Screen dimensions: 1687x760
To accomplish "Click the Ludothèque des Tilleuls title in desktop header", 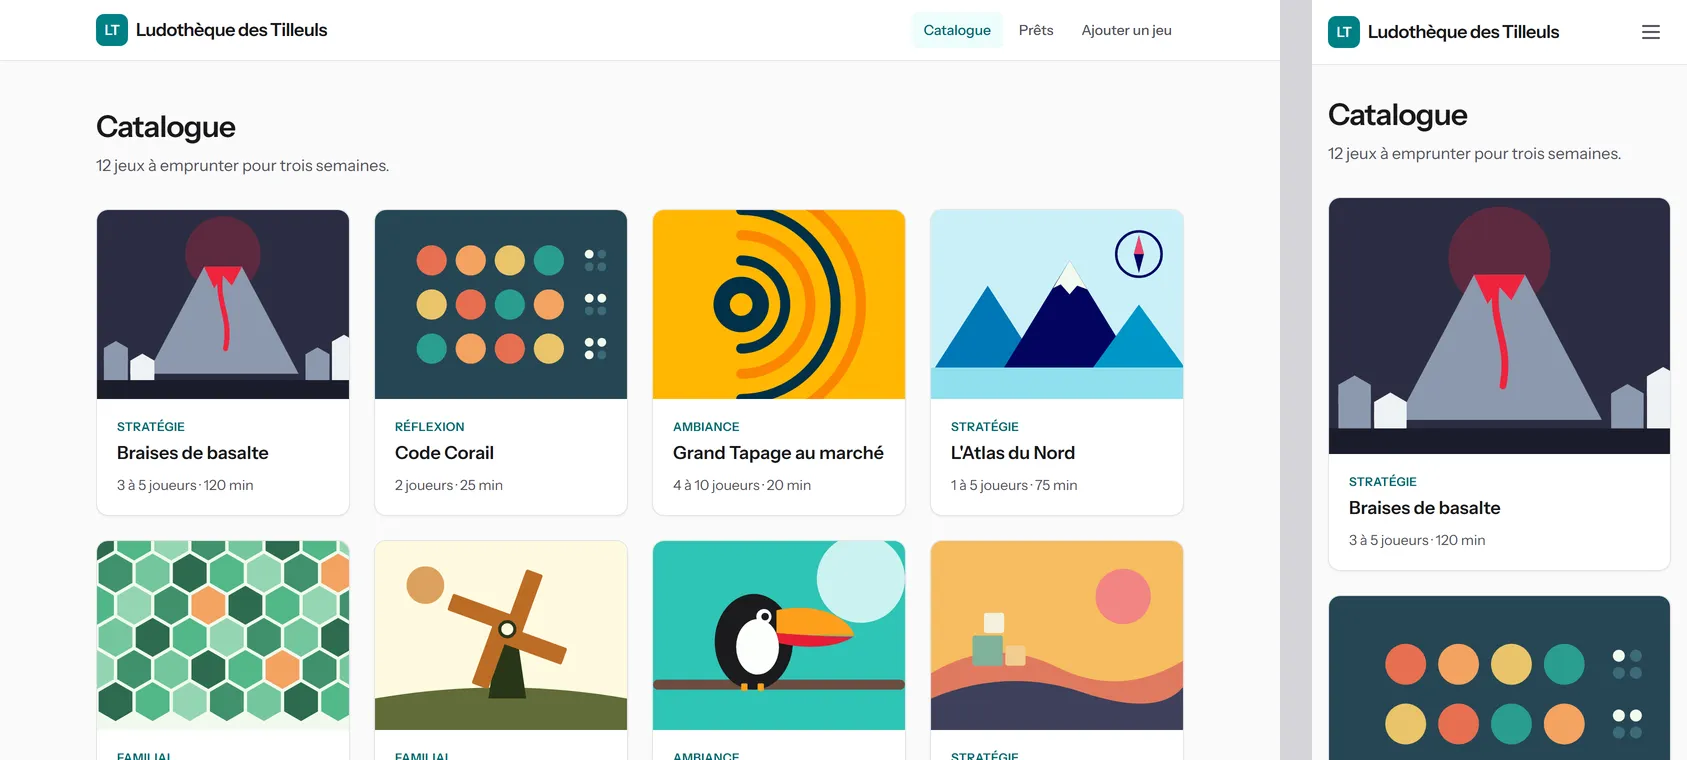I will point(232,30).
